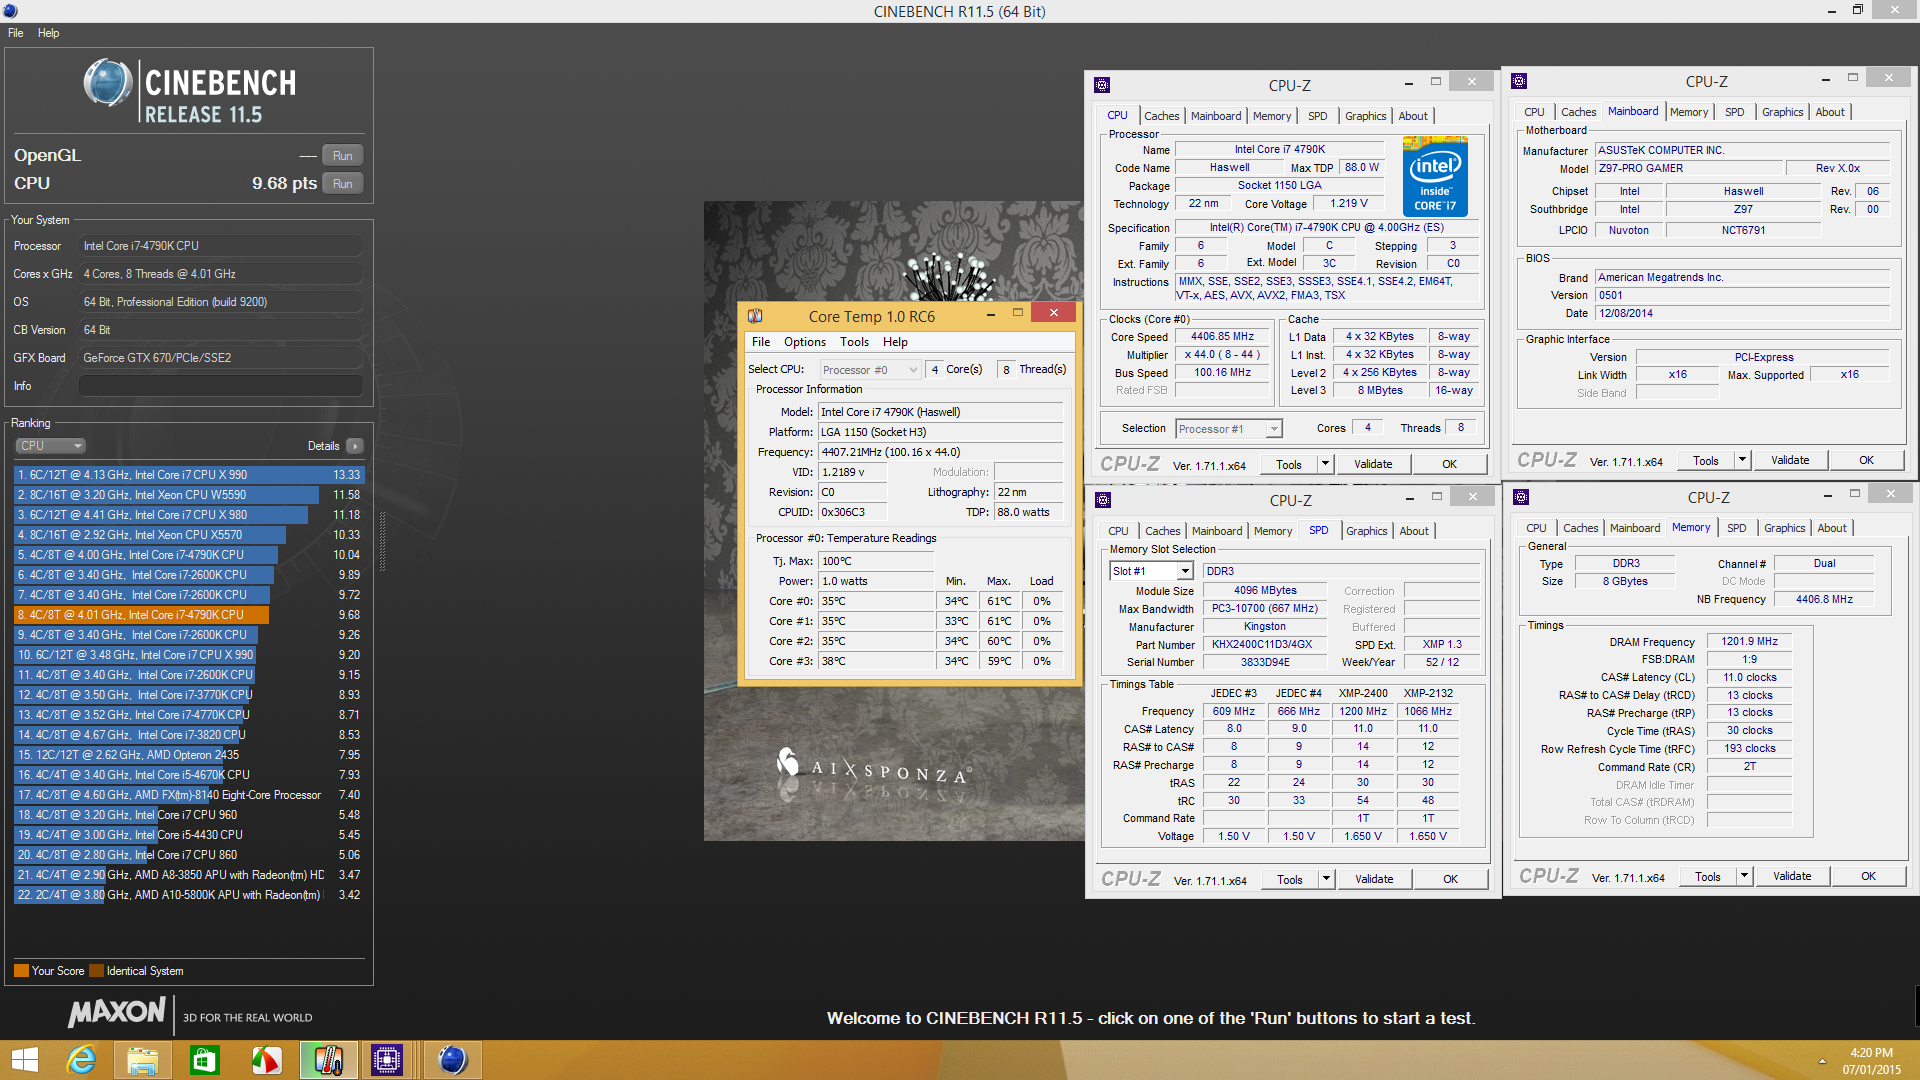Open File Explorer taskbar icon
This screenshot has height=1080, width=1920.
142,1060
